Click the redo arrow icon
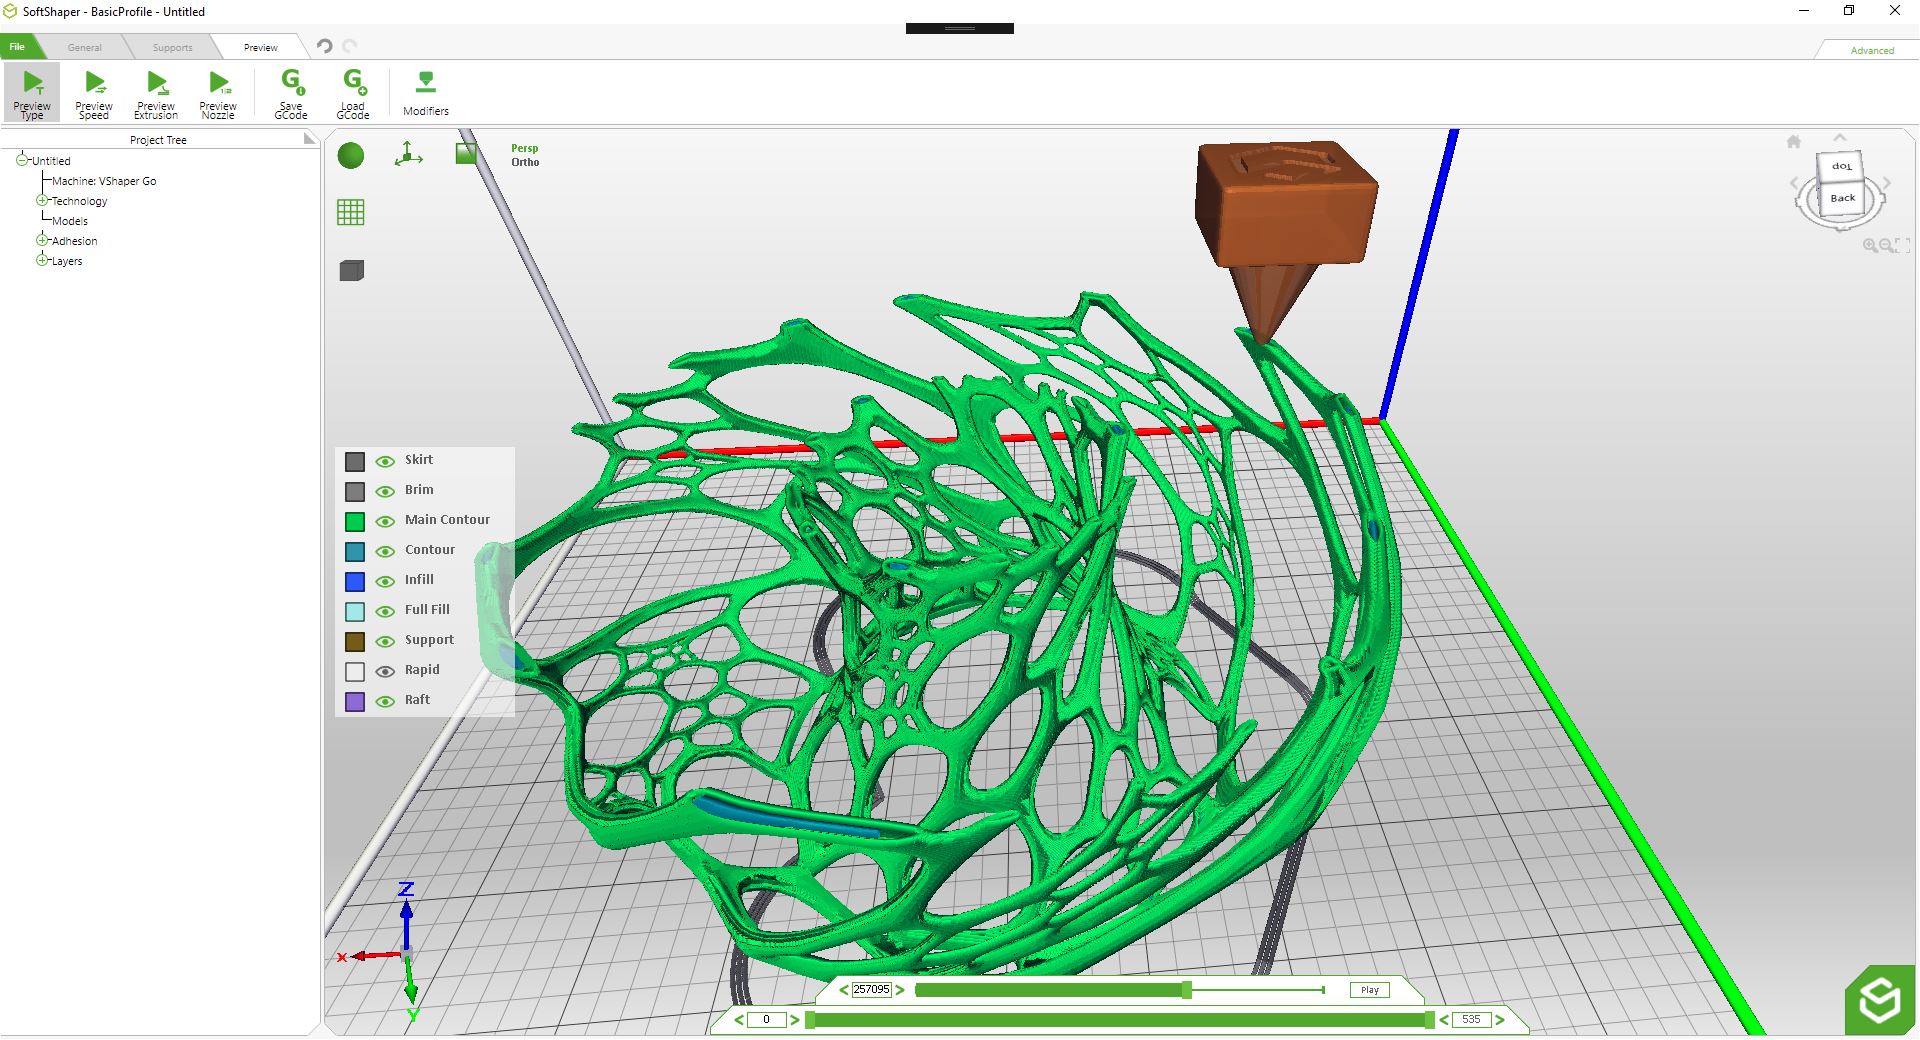The width and height of the screenshot is (1920, 1040). click(349, 46)
